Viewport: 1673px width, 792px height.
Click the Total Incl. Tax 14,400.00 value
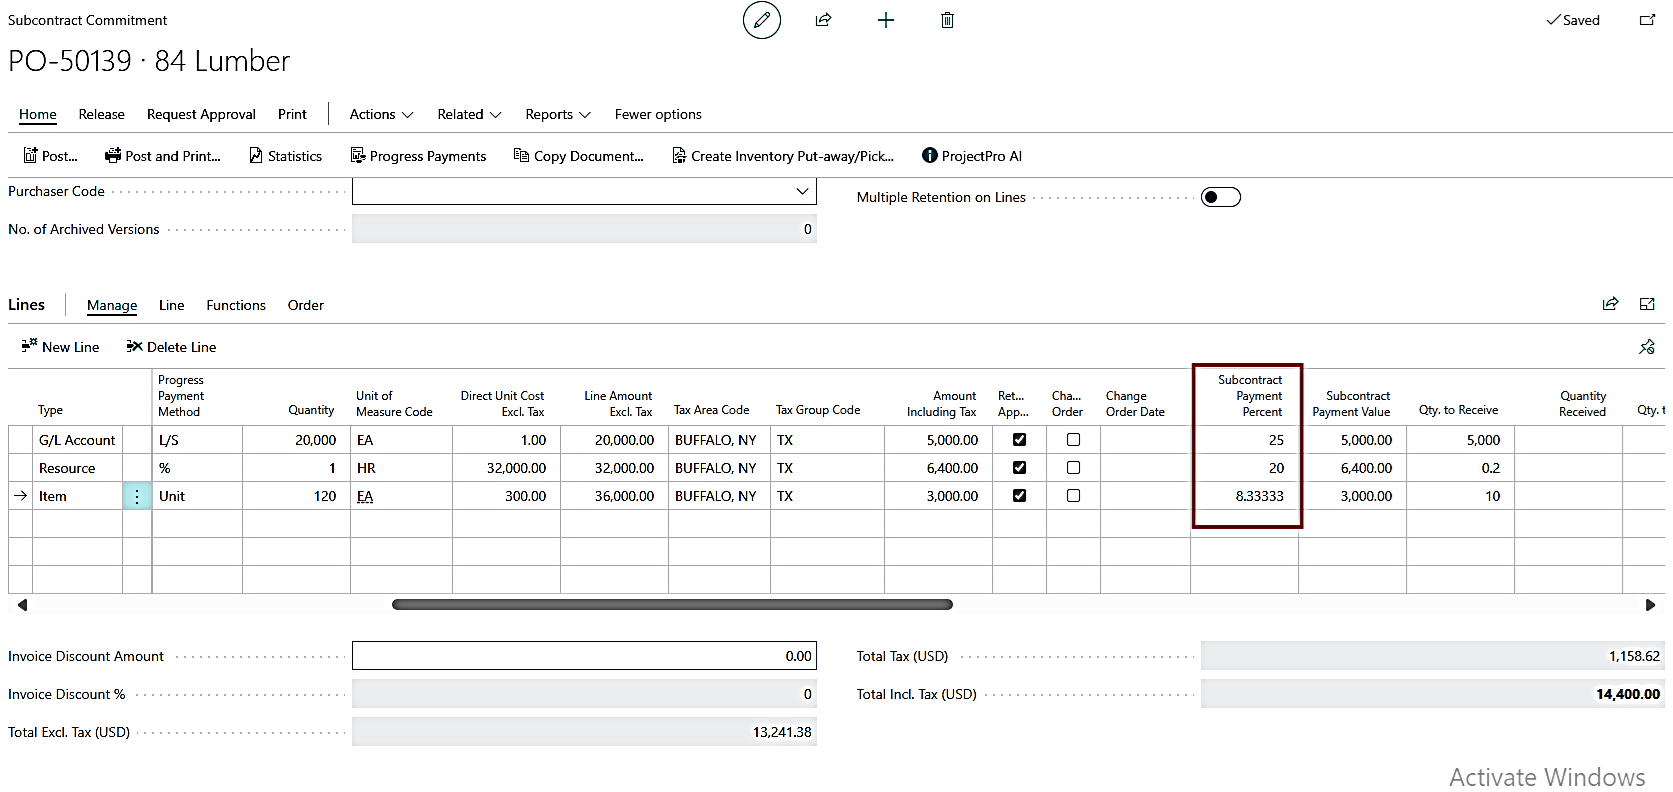(x=1433, y=694)
